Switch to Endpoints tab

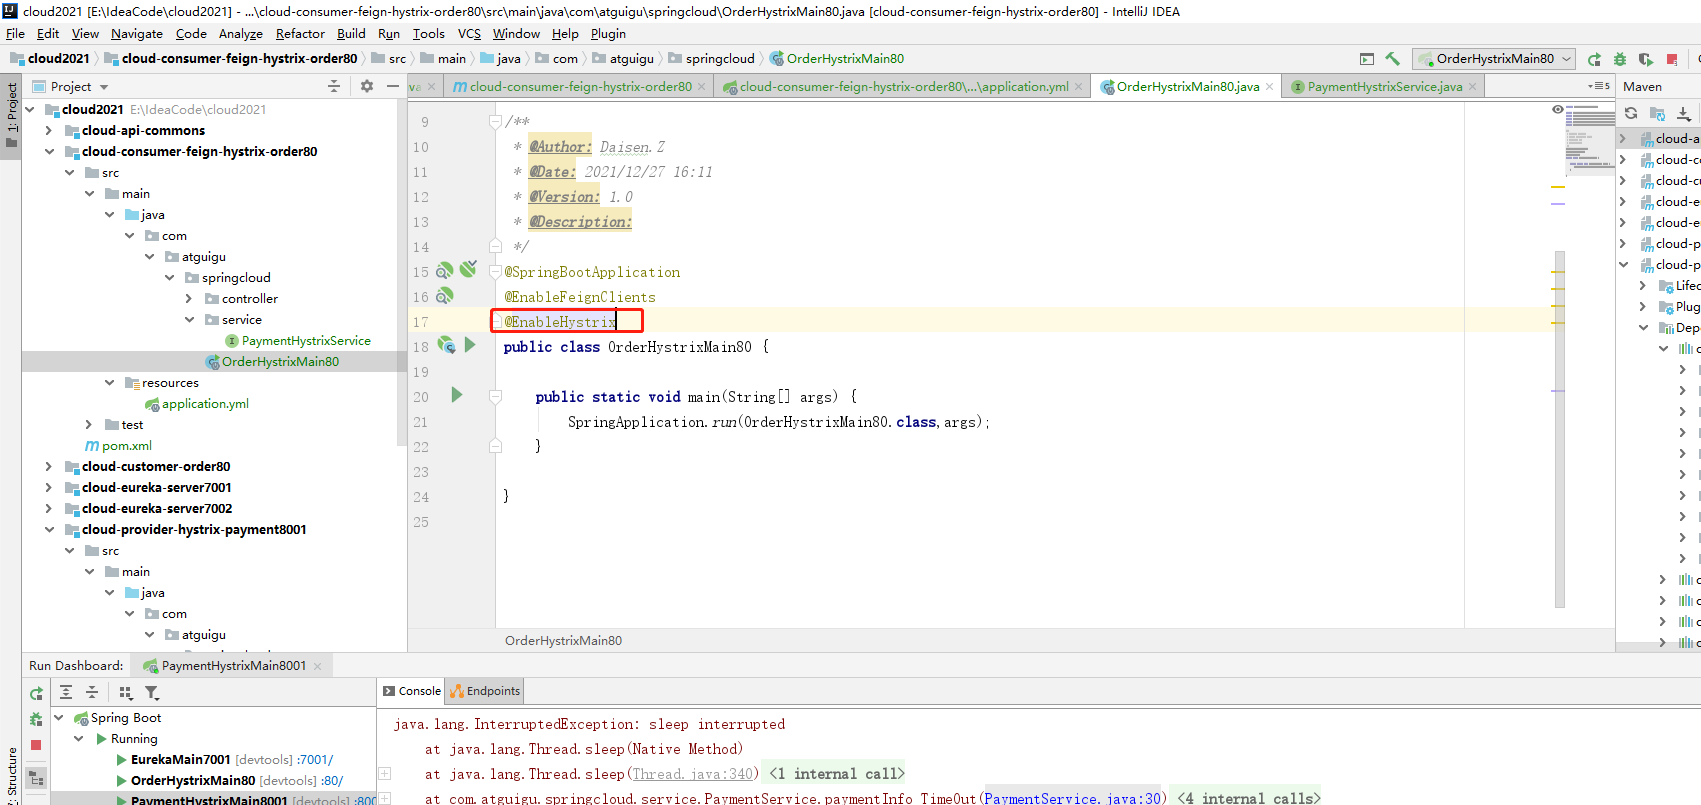[x=485, y=691]
